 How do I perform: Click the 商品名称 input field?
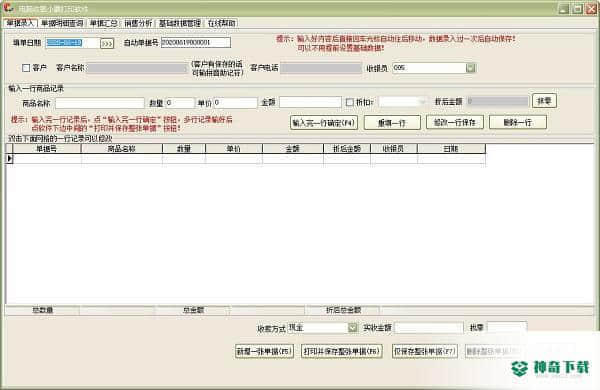(x=100, y=103)
